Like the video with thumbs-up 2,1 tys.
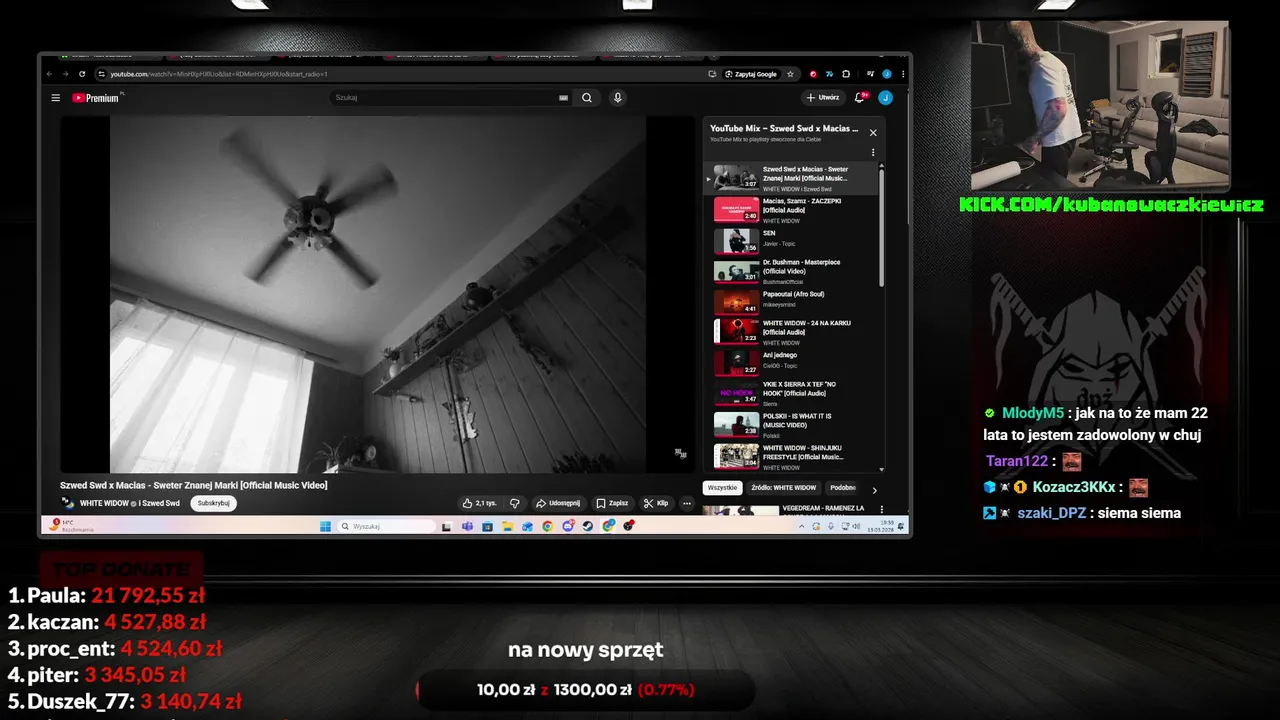 click(479, 503)
